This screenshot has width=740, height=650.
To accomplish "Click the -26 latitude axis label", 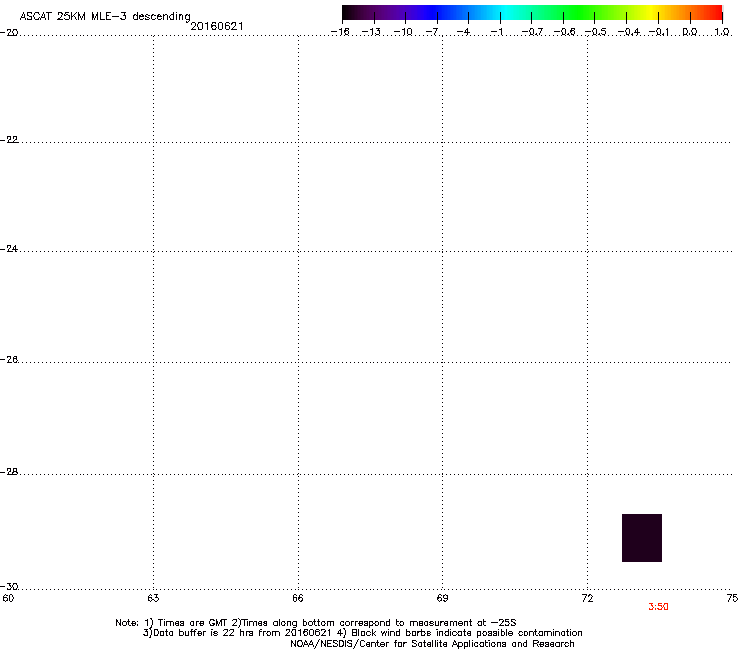I will 9,360.
